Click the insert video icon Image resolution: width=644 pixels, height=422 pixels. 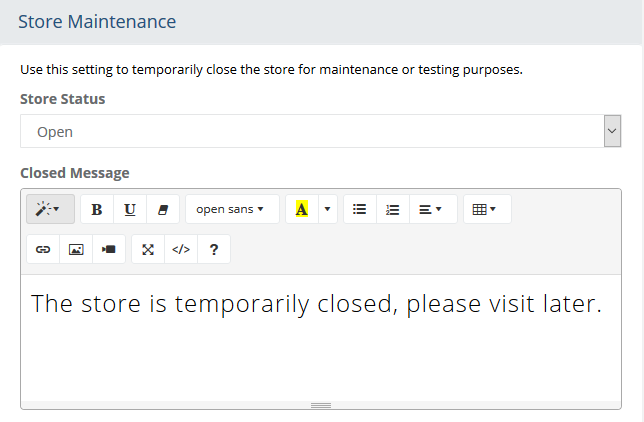pos(109,249)
